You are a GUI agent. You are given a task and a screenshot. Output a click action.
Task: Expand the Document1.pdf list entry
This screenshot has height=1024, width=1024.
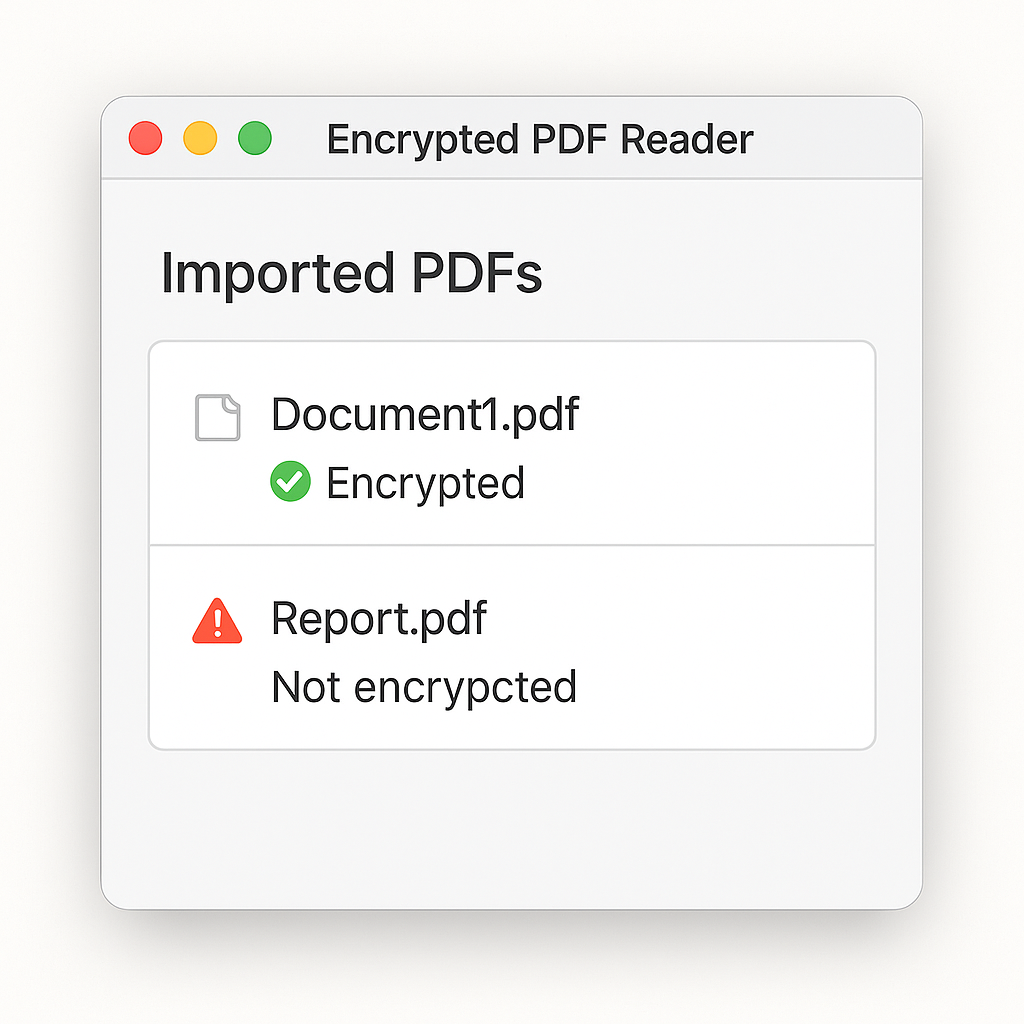click(510, 445)
